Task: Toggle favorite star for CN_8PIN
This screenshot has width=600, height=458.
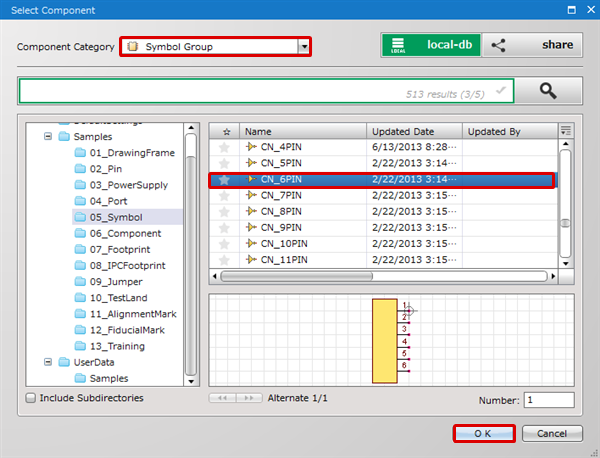Action: click(225, 212)
